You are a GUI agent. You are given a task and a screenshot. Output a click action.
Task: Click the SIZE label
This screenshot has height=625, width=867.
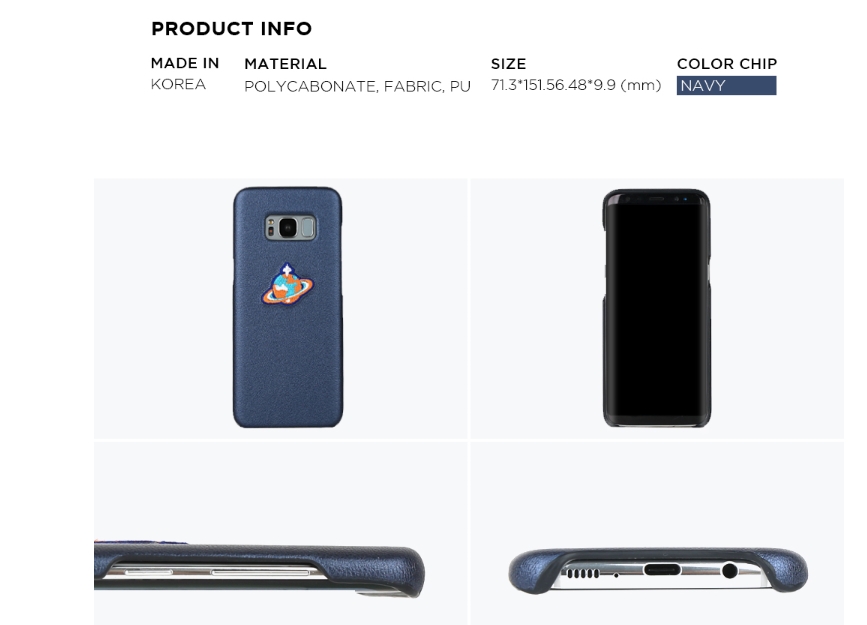509,64
